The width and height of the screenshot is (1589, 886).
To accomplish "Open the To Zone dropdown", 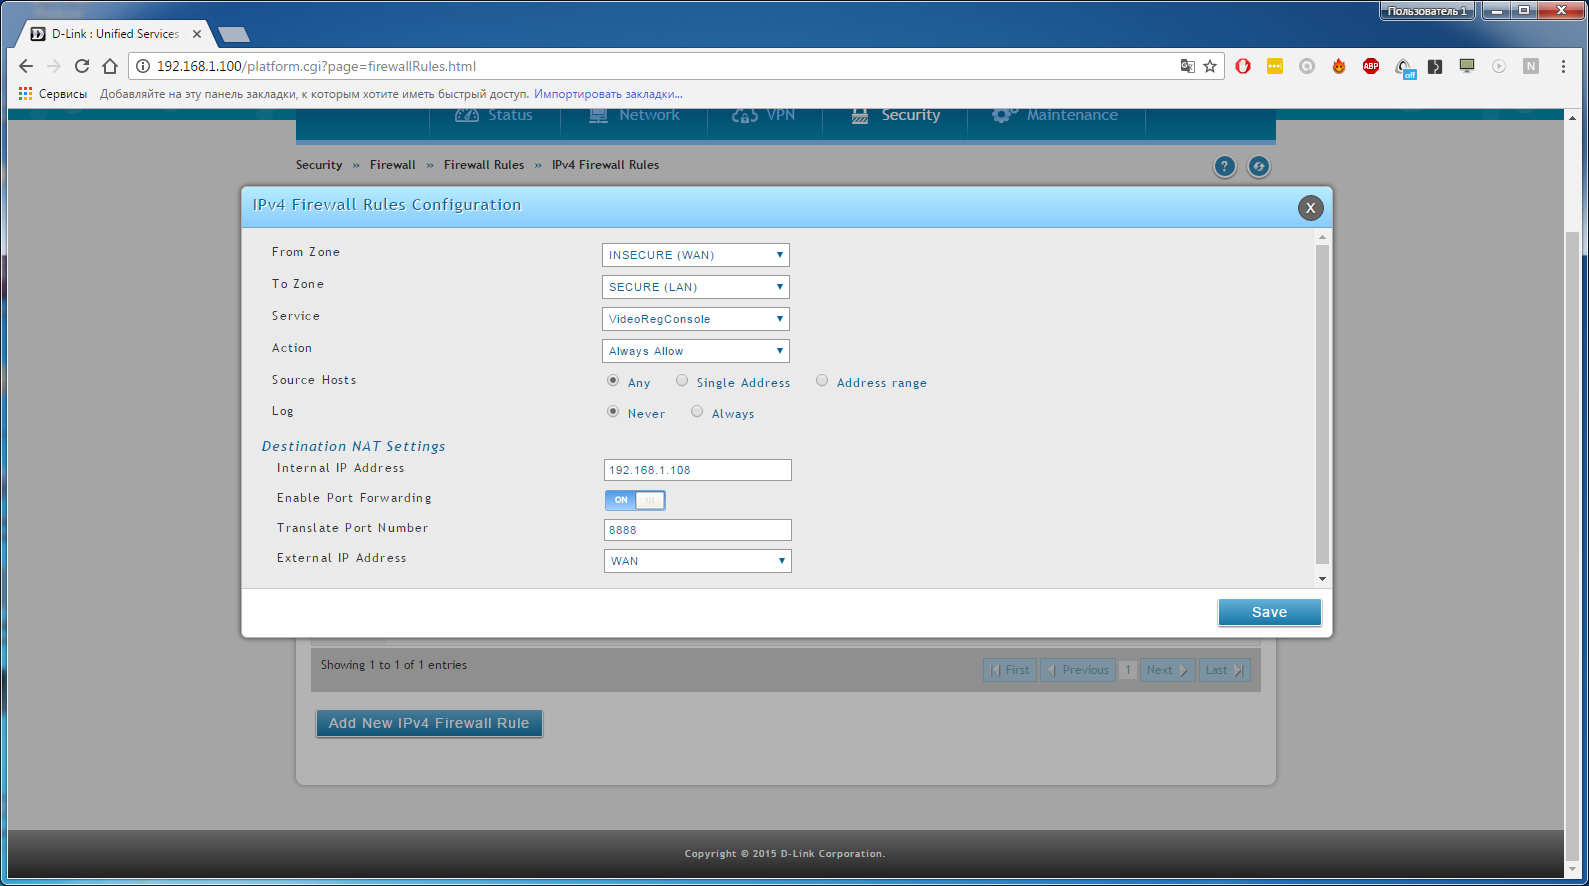I will click(x=696, y=287).
